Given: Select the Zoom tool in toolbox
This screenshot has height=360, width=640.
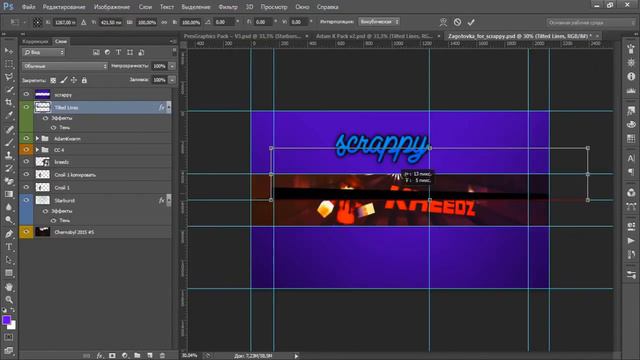Looking at the screenshot, I should (9, 300).
